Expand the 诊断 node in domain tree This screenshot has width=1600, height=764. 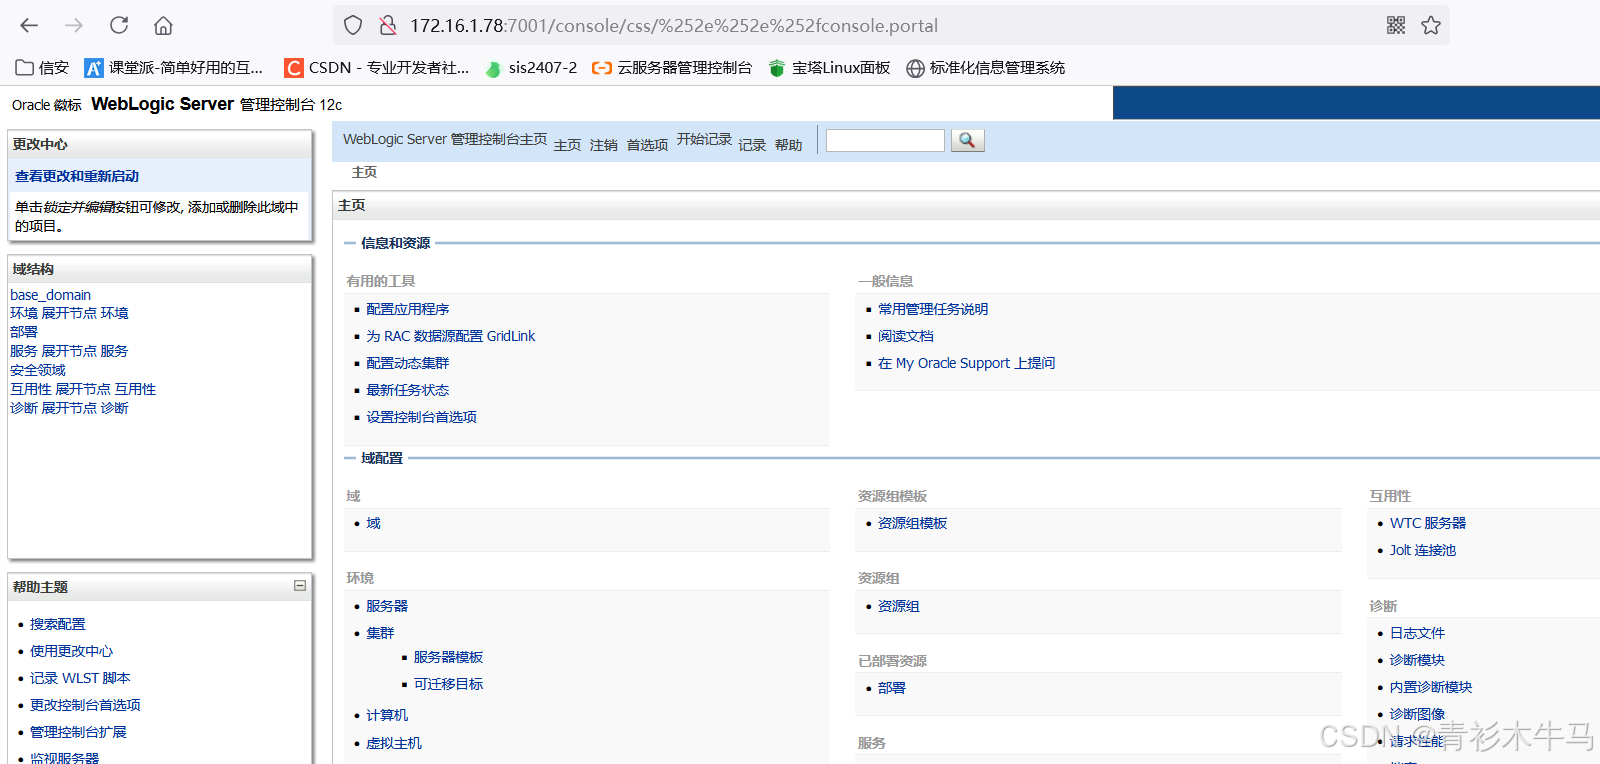(70, 408)
